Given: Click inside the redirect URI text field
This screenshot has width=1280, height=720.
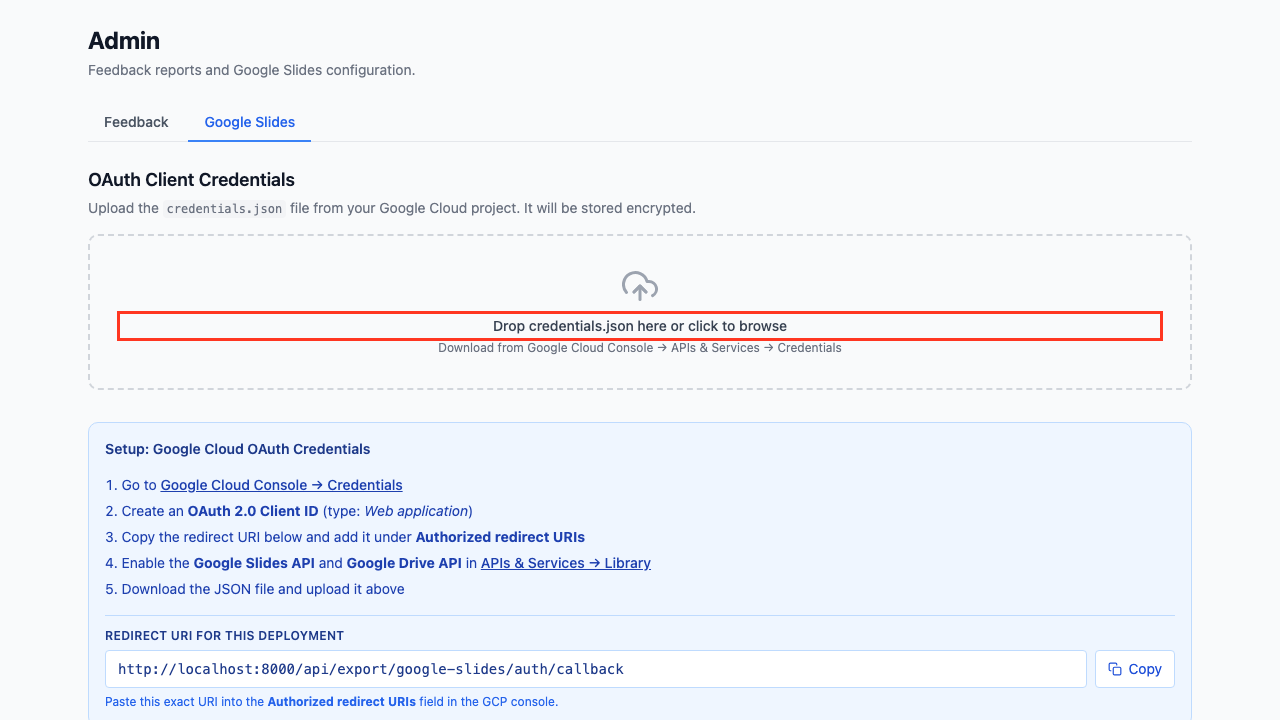Looking at the screenshot, I should point(595,669).
